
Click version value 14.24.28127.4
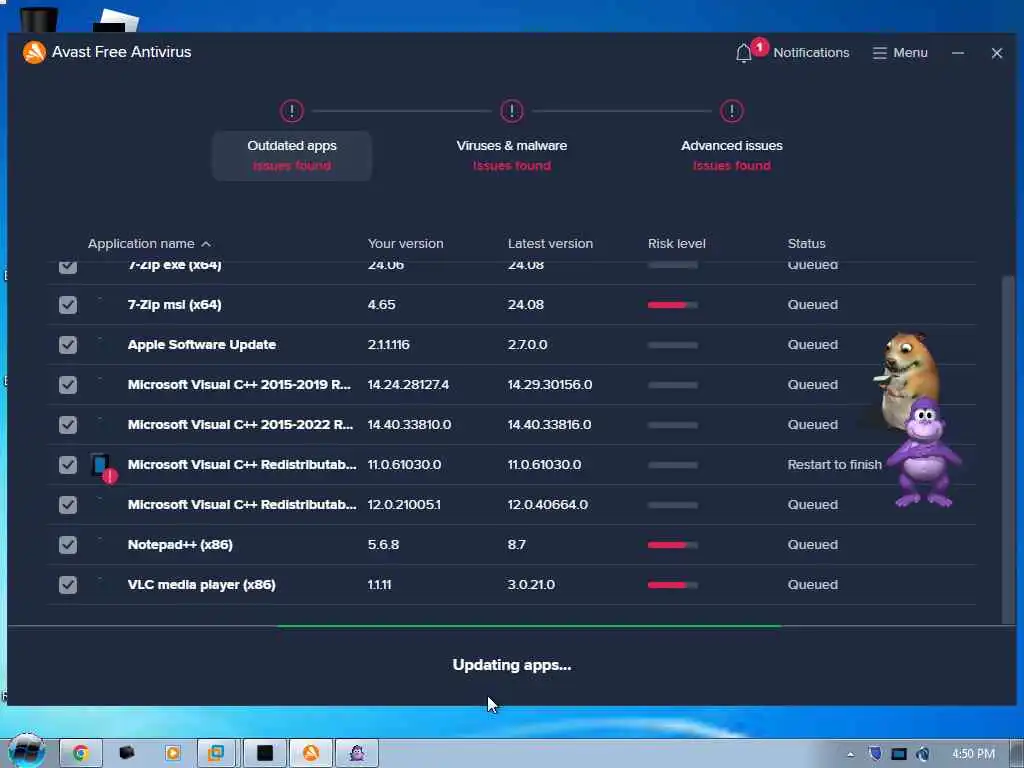point(408,385)
